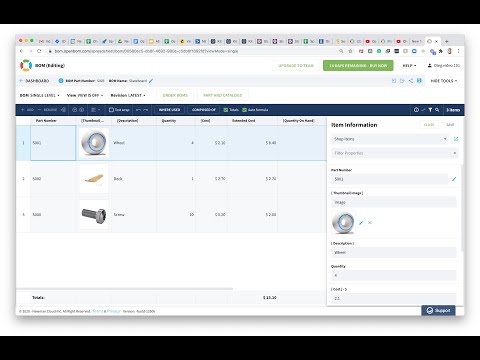Click the CLOSE button in Item Information
The height and width of the screenshot is (360, 480).
point(429,125)
